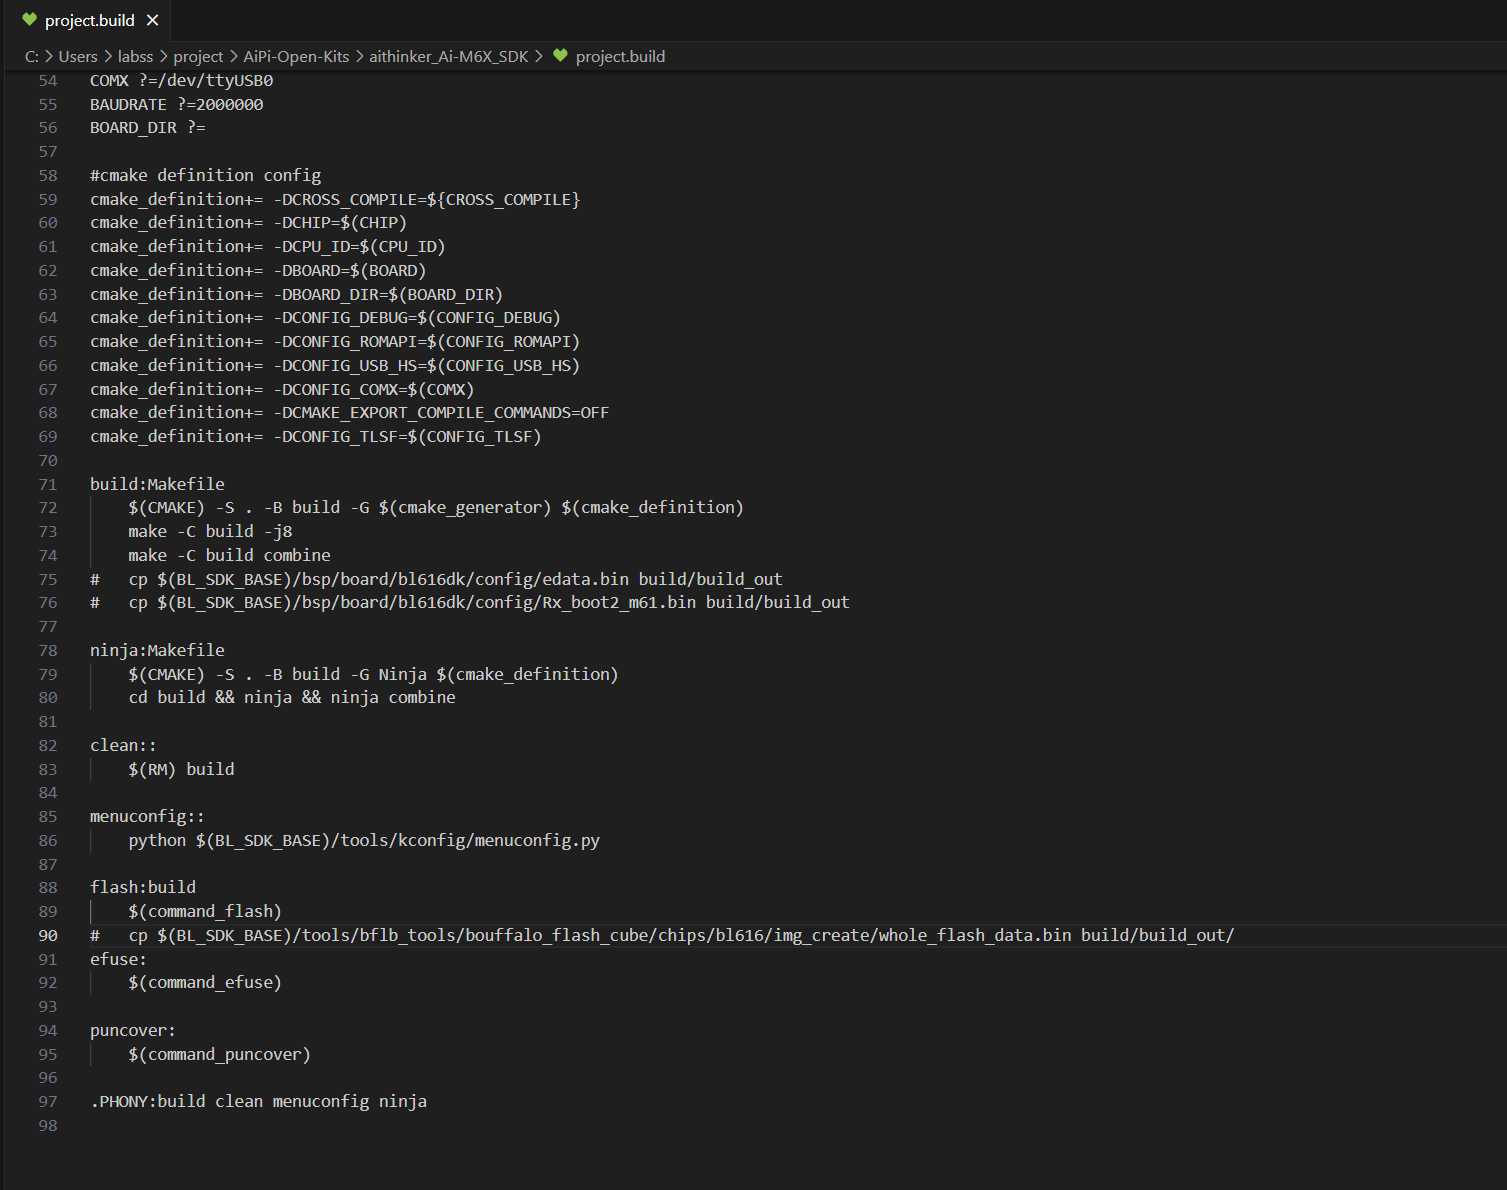Click the heart icon in breadcrumb bar
1507x1190 pixels.
[560, 56]
